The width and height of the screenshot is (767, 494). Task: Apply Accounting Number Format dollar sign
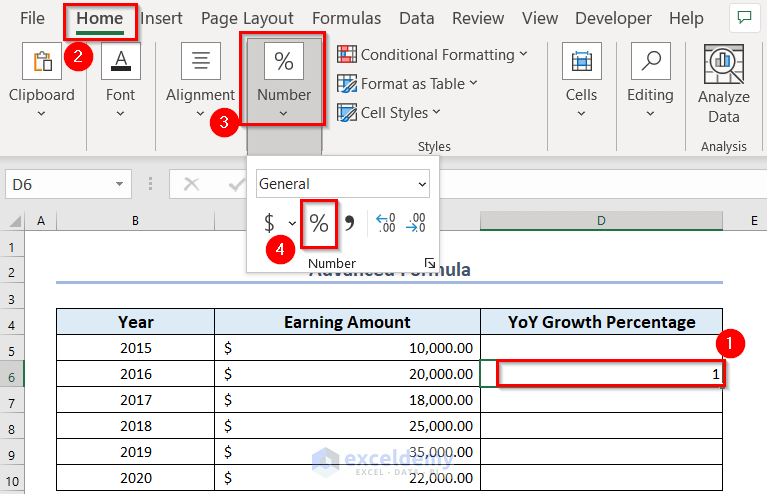[269, 223]
